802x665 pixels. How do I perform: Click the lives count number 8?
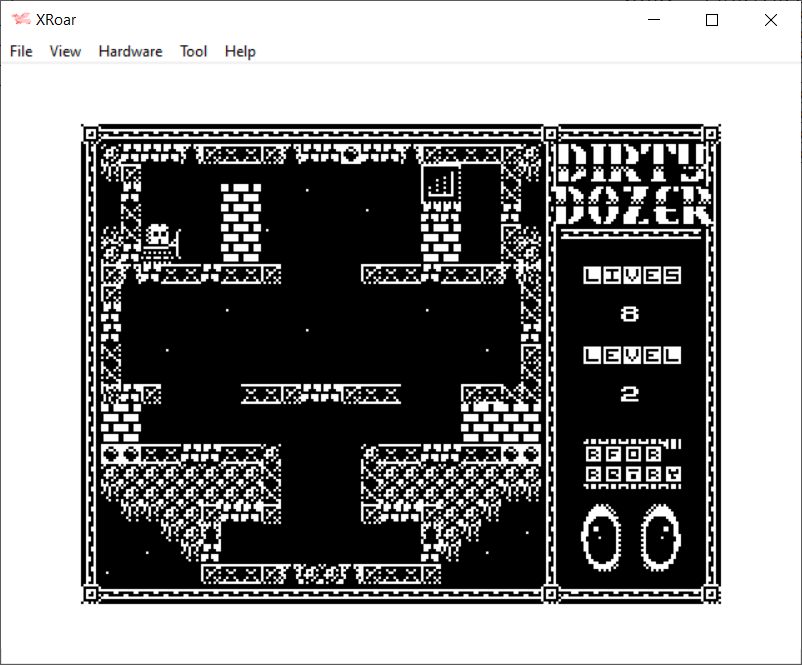[x=630, y=314]
